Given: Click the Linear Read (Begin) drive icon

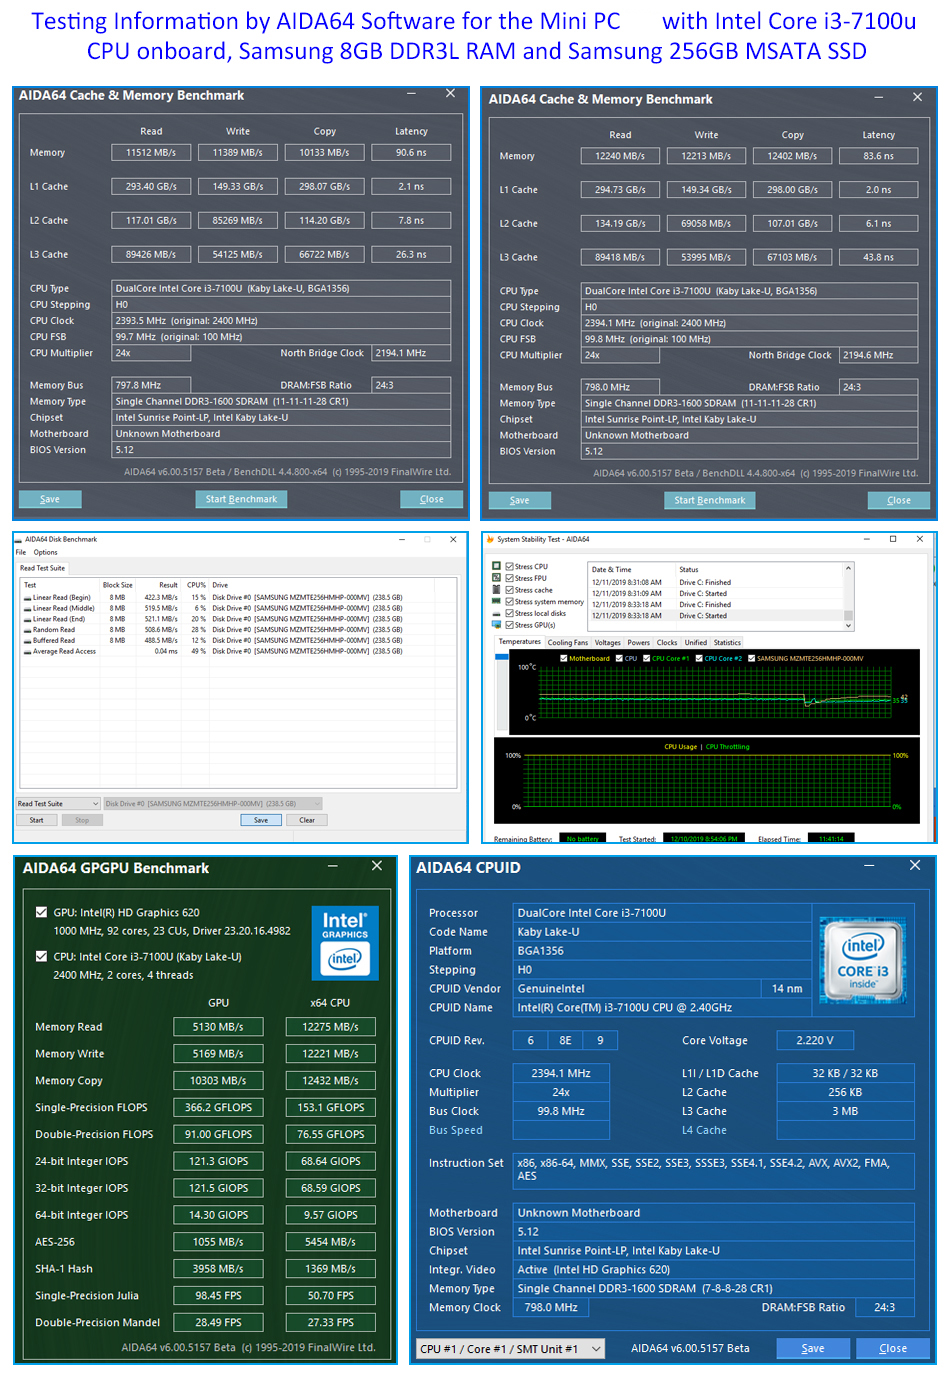Looking at the screenshot, I should [27, 598].
